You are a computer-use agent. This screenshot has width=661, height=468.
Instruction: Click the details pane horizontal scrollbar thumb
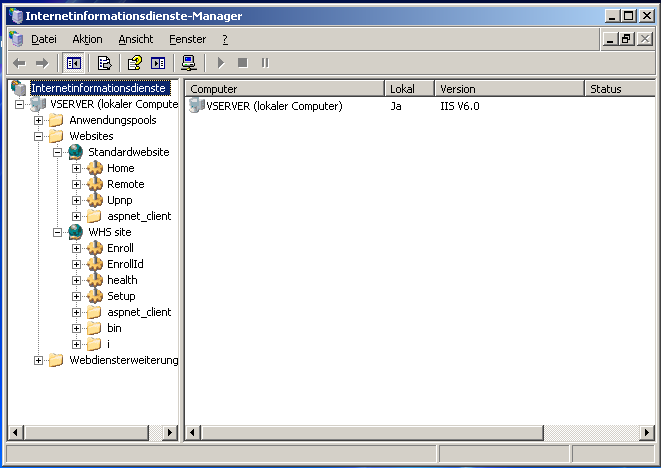[372, 433]
